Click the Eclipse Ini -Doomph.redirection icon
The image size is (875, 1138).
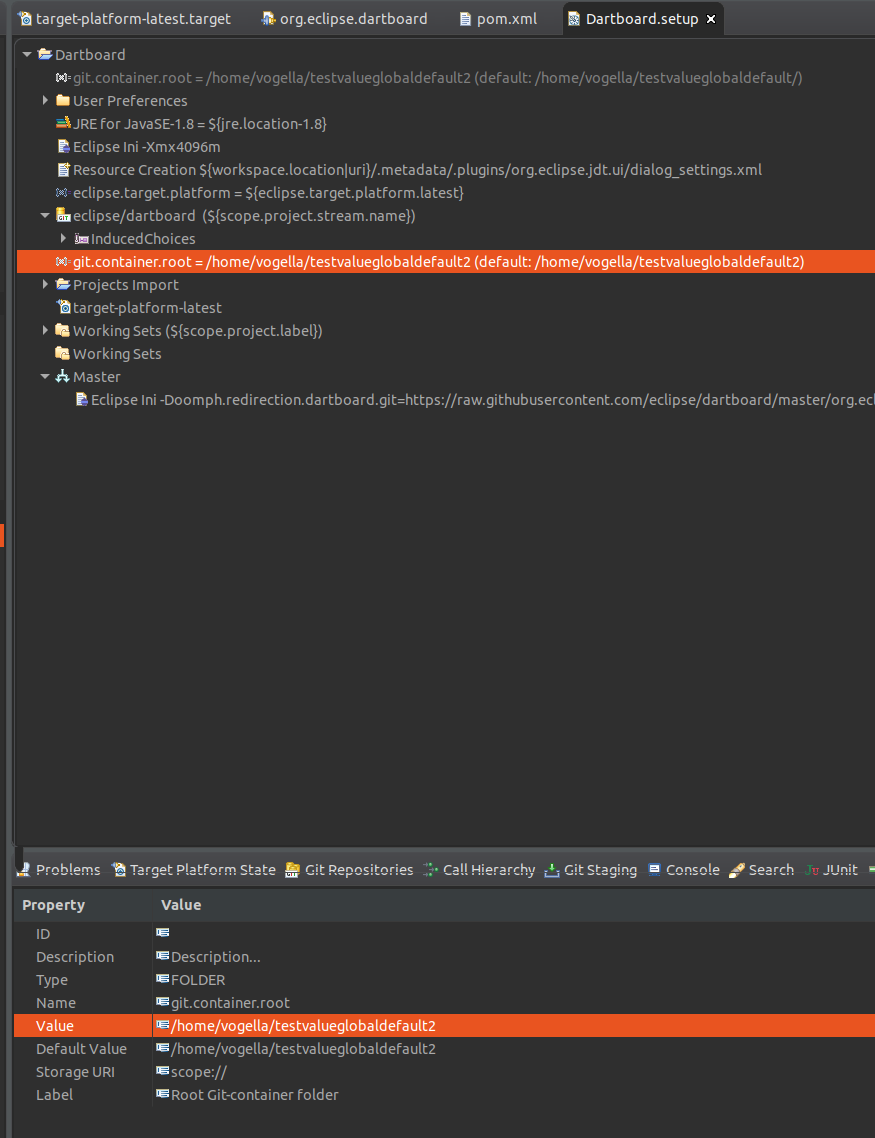pyautogui.click(x=81, y=400)
